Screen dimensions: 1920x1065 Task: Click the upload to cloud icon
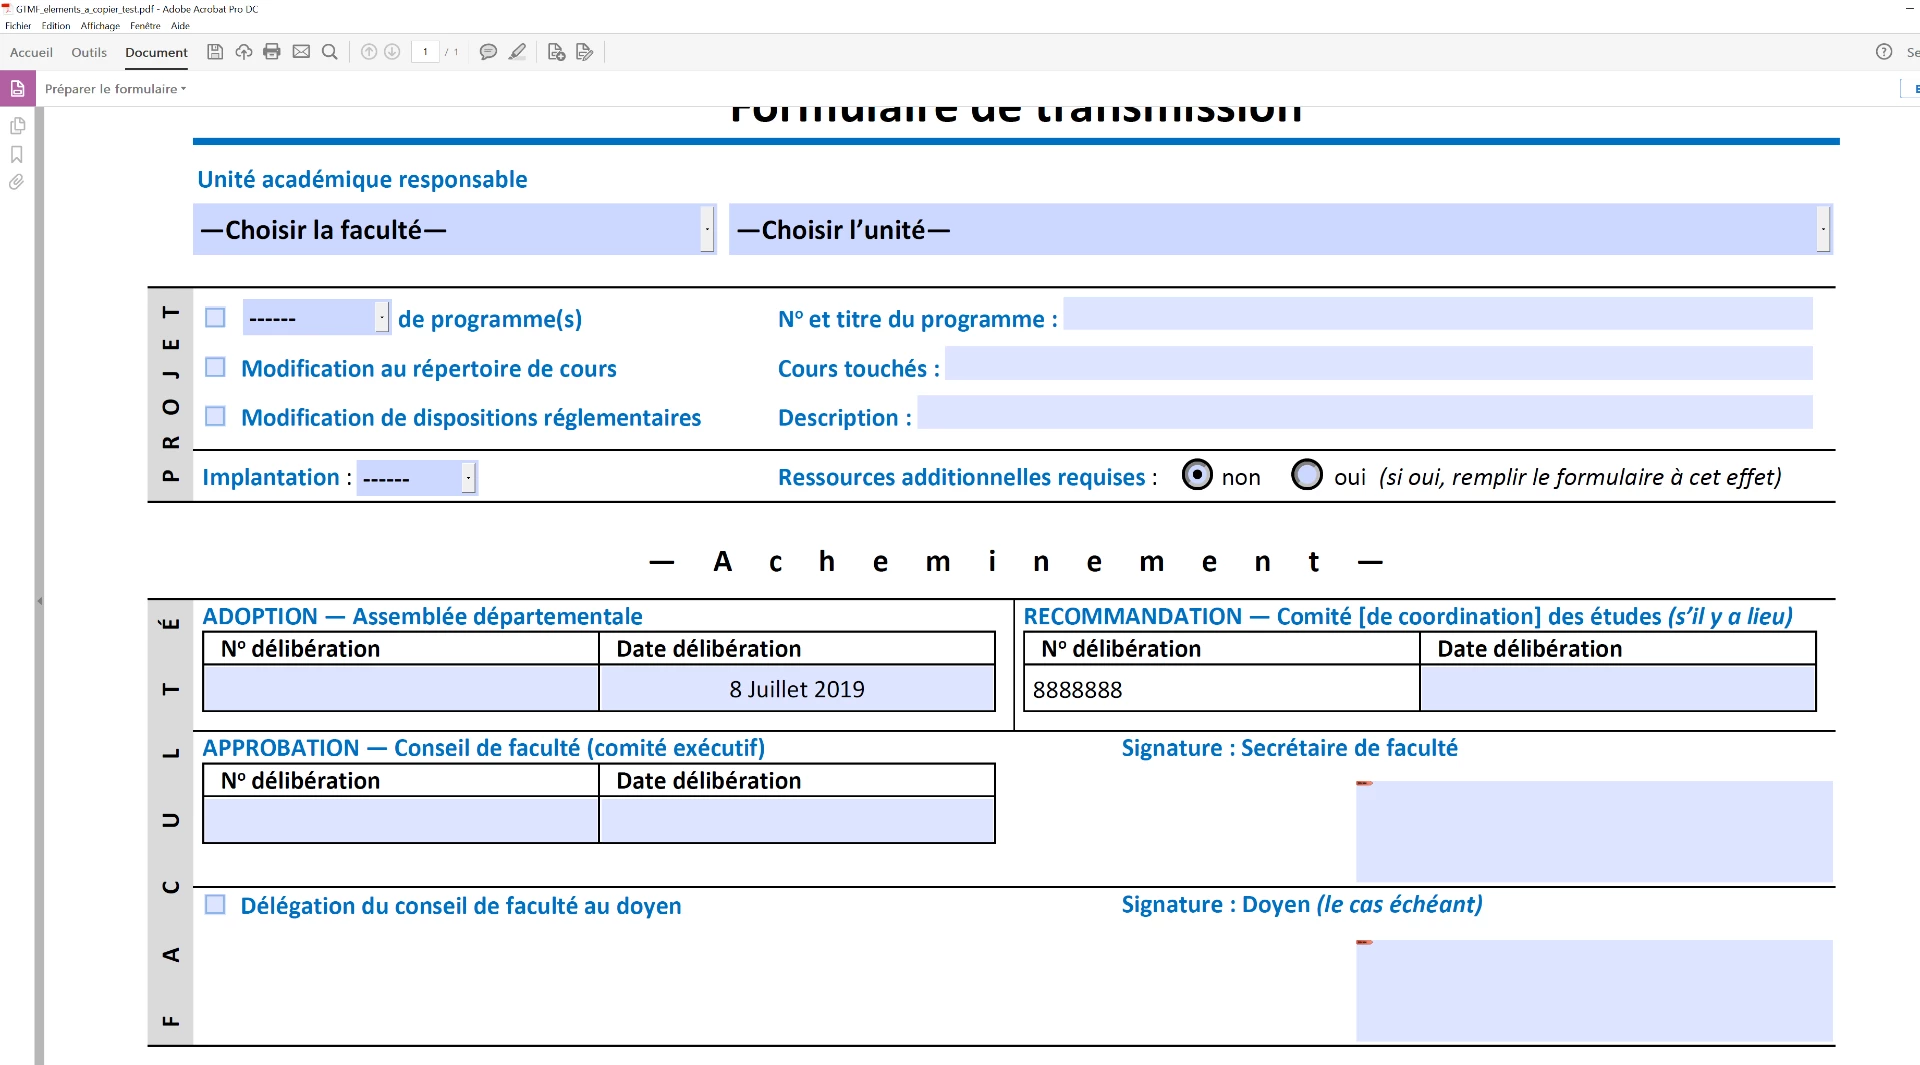pyautogui.click(x=243, y=52)
